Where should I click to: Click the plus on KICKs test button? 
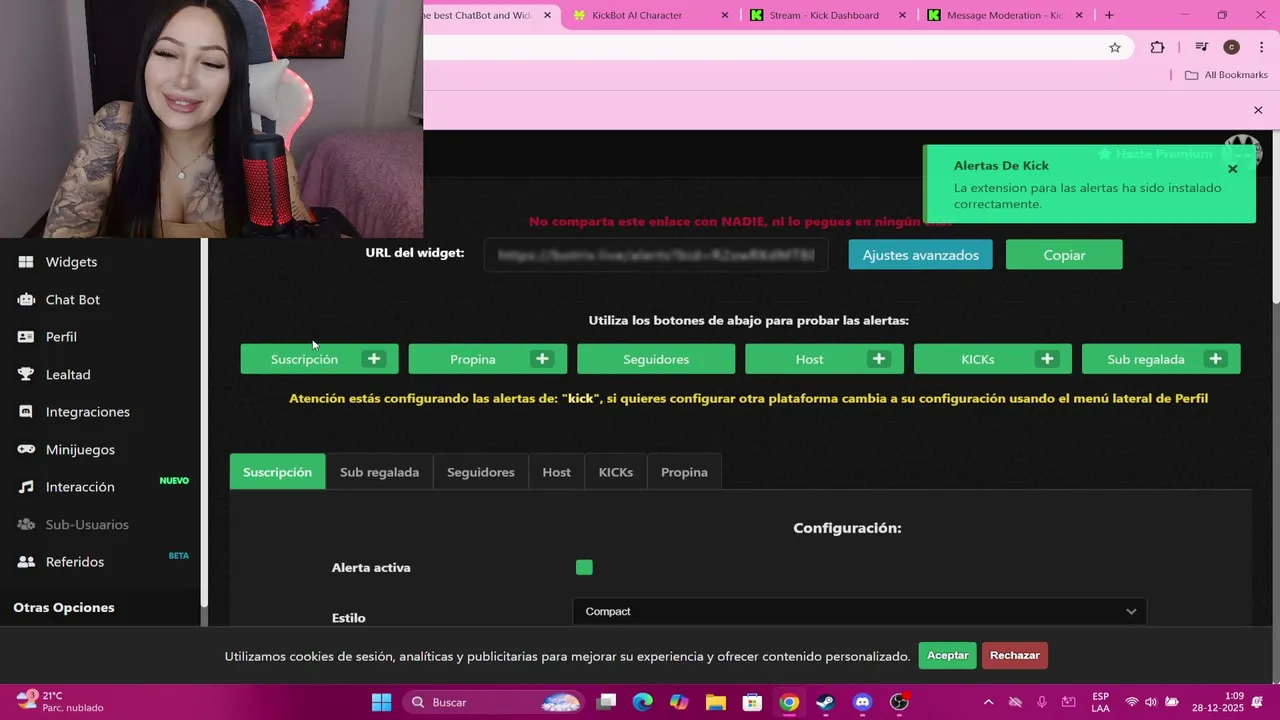[1047, 359]
